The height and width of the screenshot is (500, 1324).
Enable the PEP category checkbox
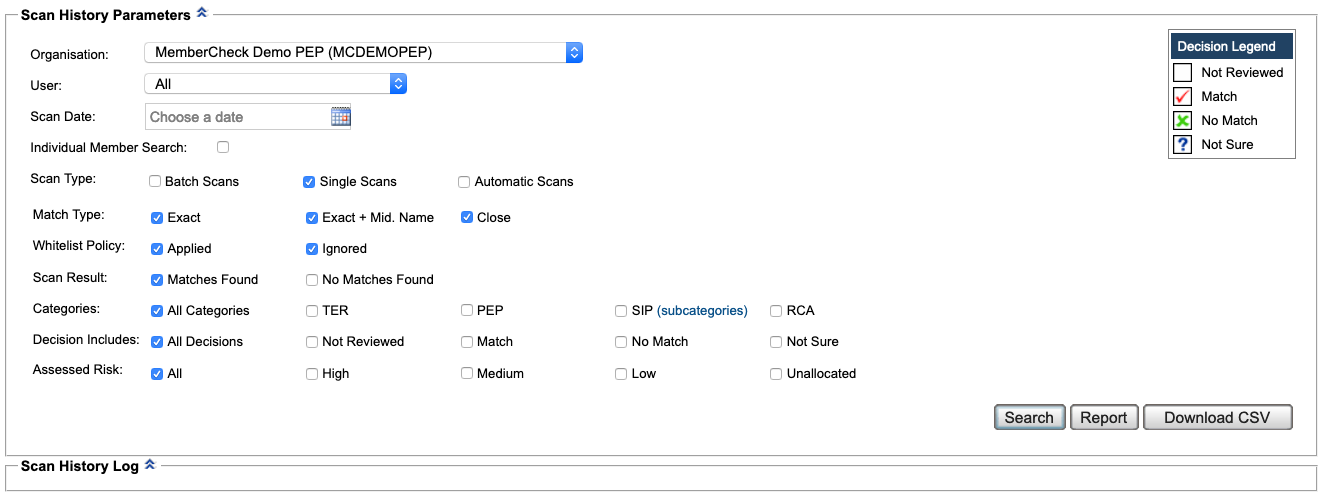pyautogui.click(x=467, y=310)
